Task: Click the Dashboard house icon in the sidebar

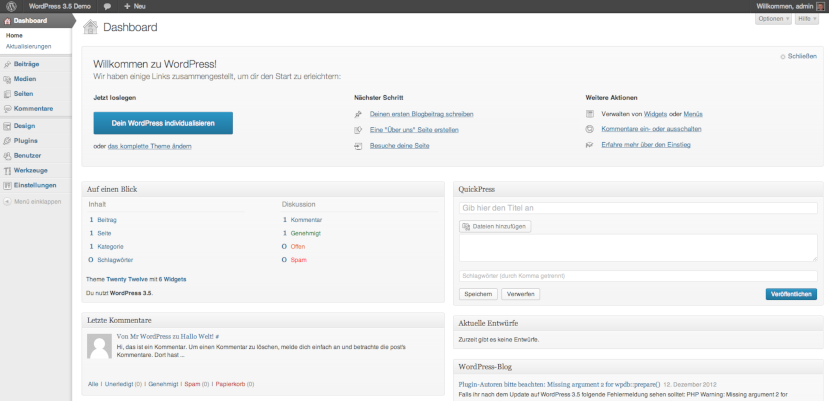Action: [7, 21]
